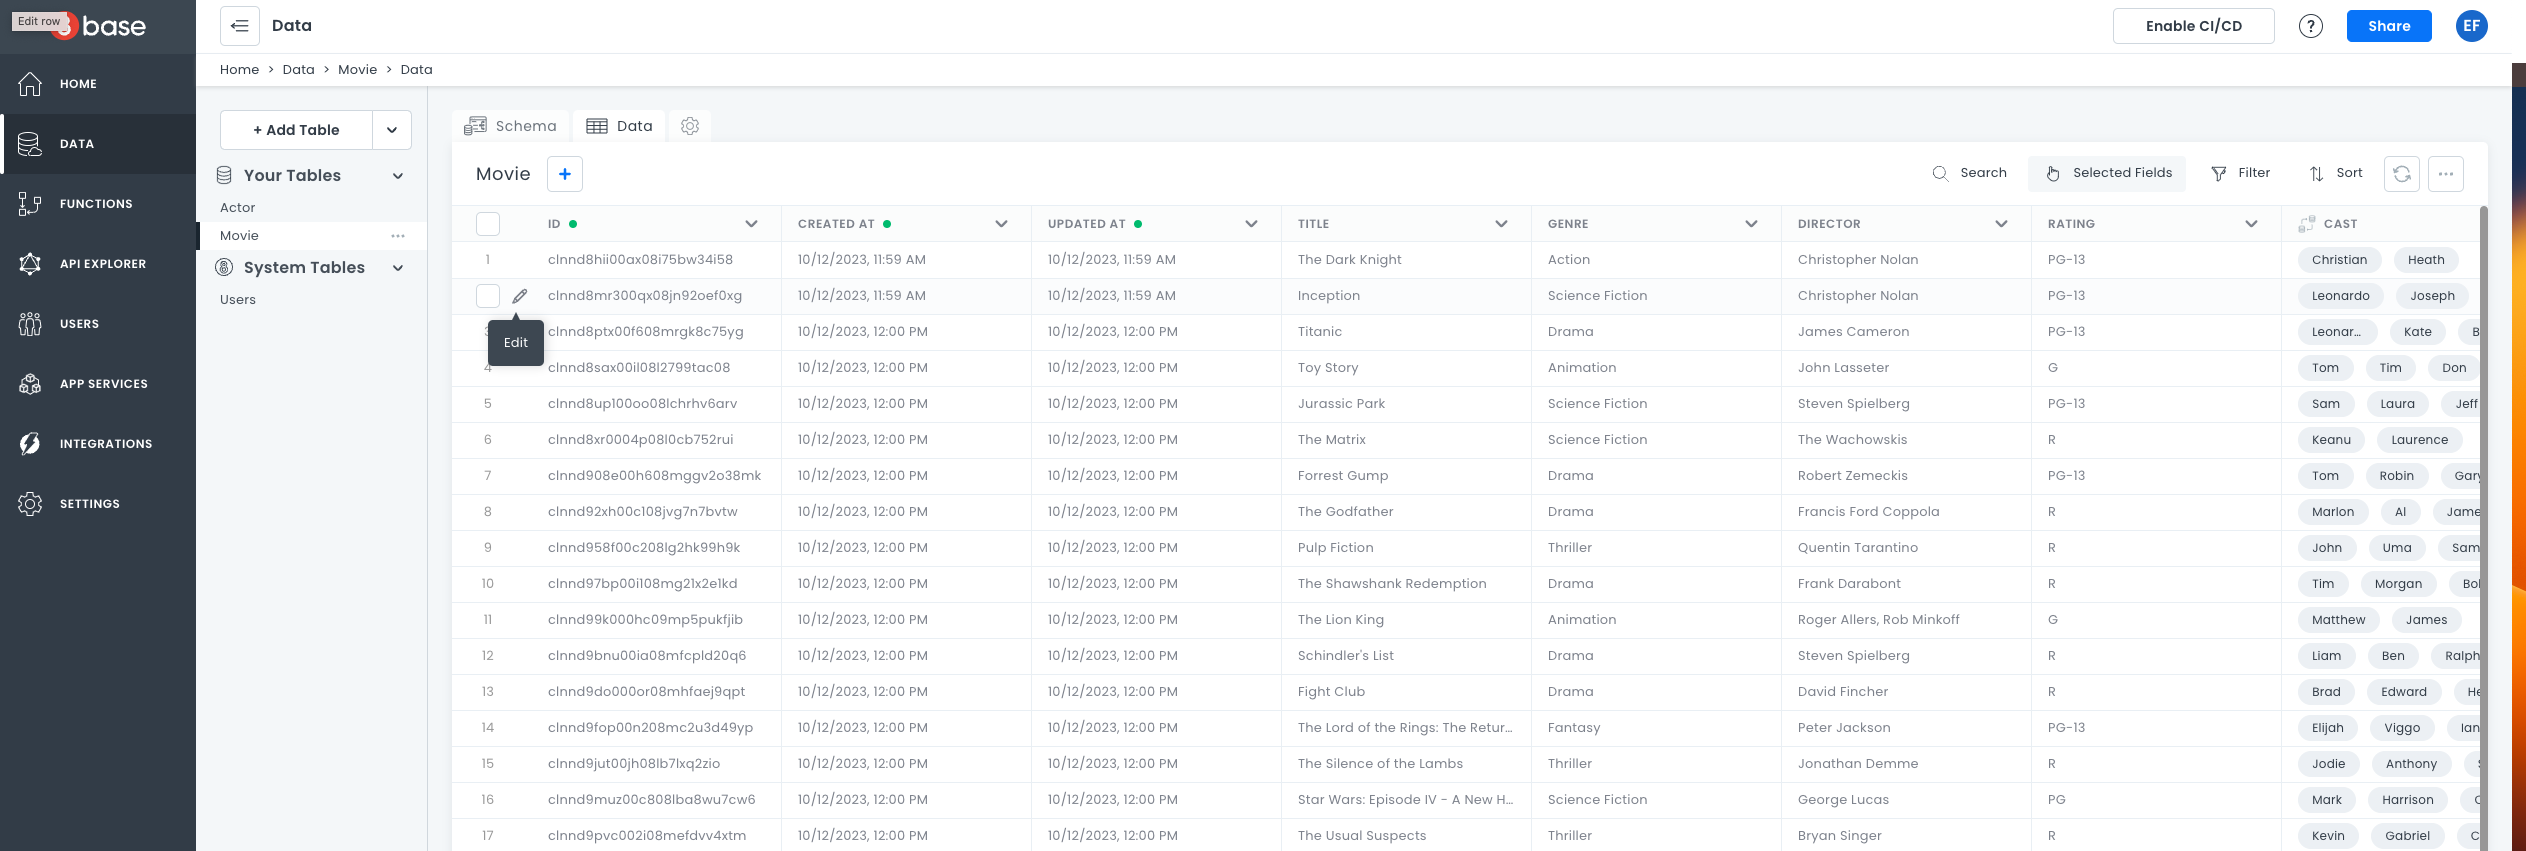Screen dimensions: 2526x851
Task: Collapse the sidebar with the menu toggle icon
Action: [240, 26]
